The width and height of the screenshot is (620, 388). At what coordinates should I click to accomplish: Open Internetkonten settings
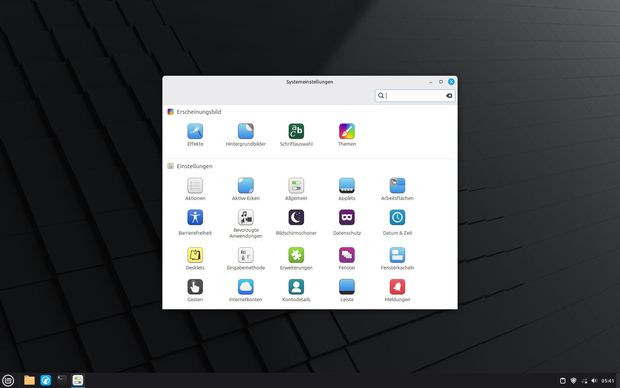pos(246,291)
